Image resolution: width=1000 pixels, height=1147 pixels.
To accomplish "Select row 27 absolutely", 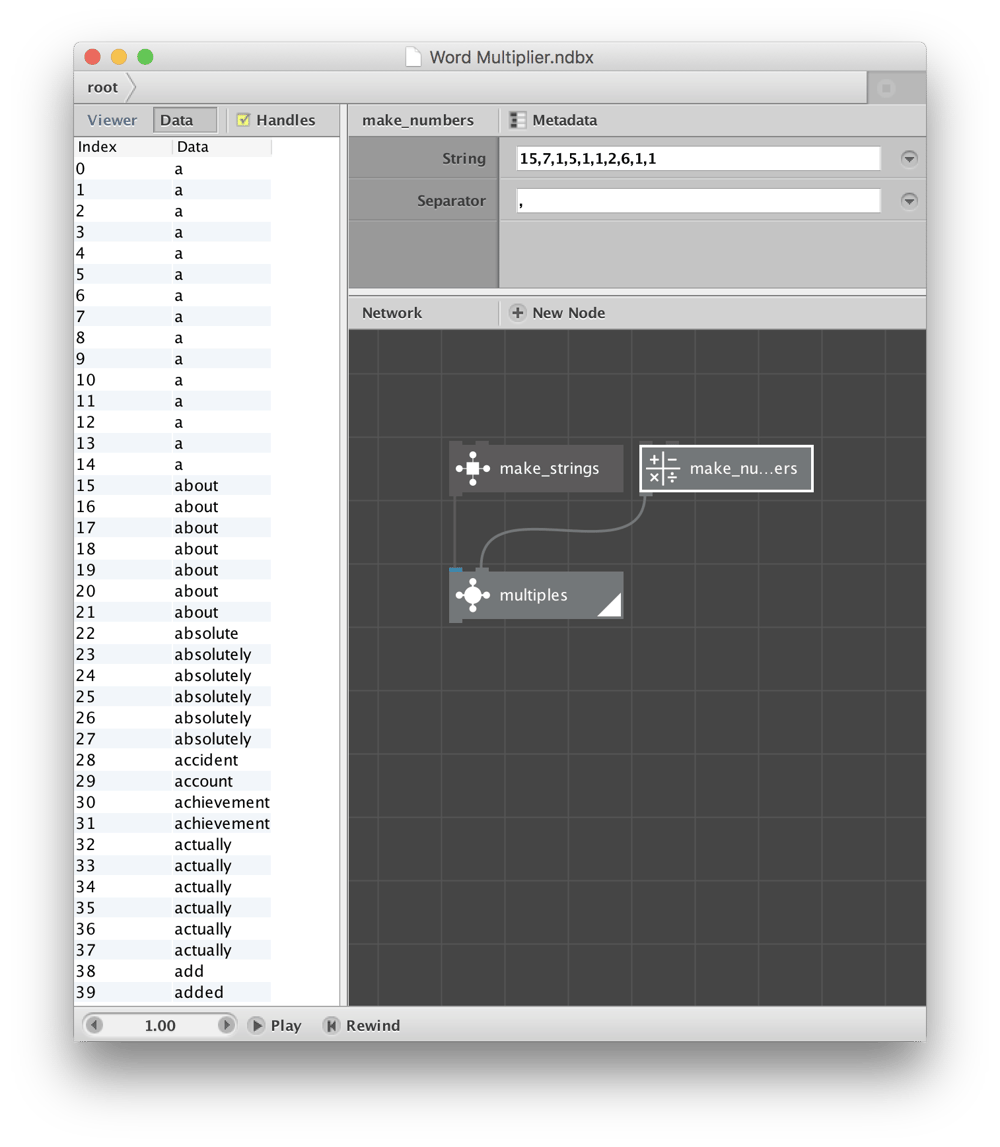I will 173,739.
